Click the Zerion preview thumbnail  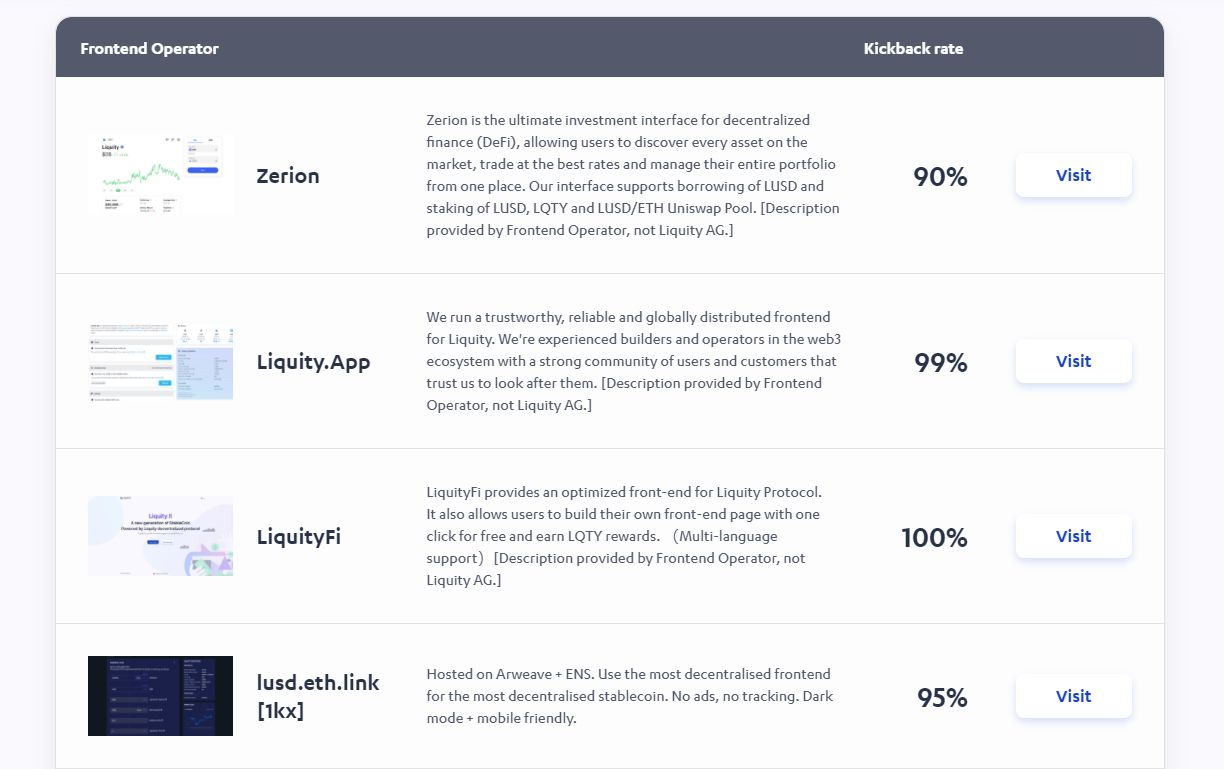160,175
